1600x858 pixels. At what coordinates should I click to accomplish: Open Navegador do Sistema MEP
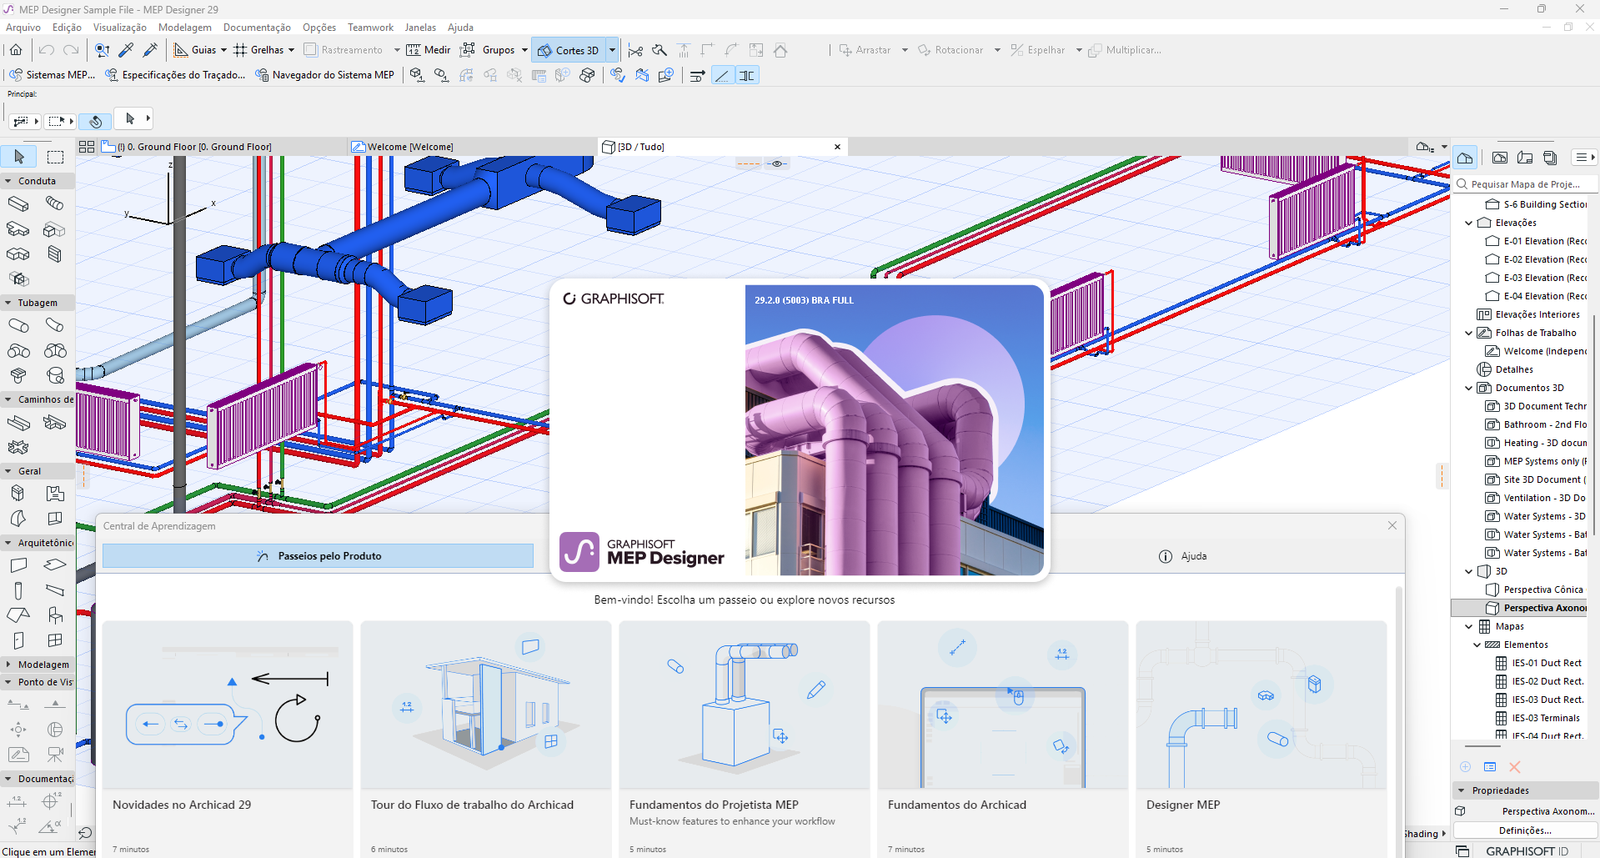325,75
